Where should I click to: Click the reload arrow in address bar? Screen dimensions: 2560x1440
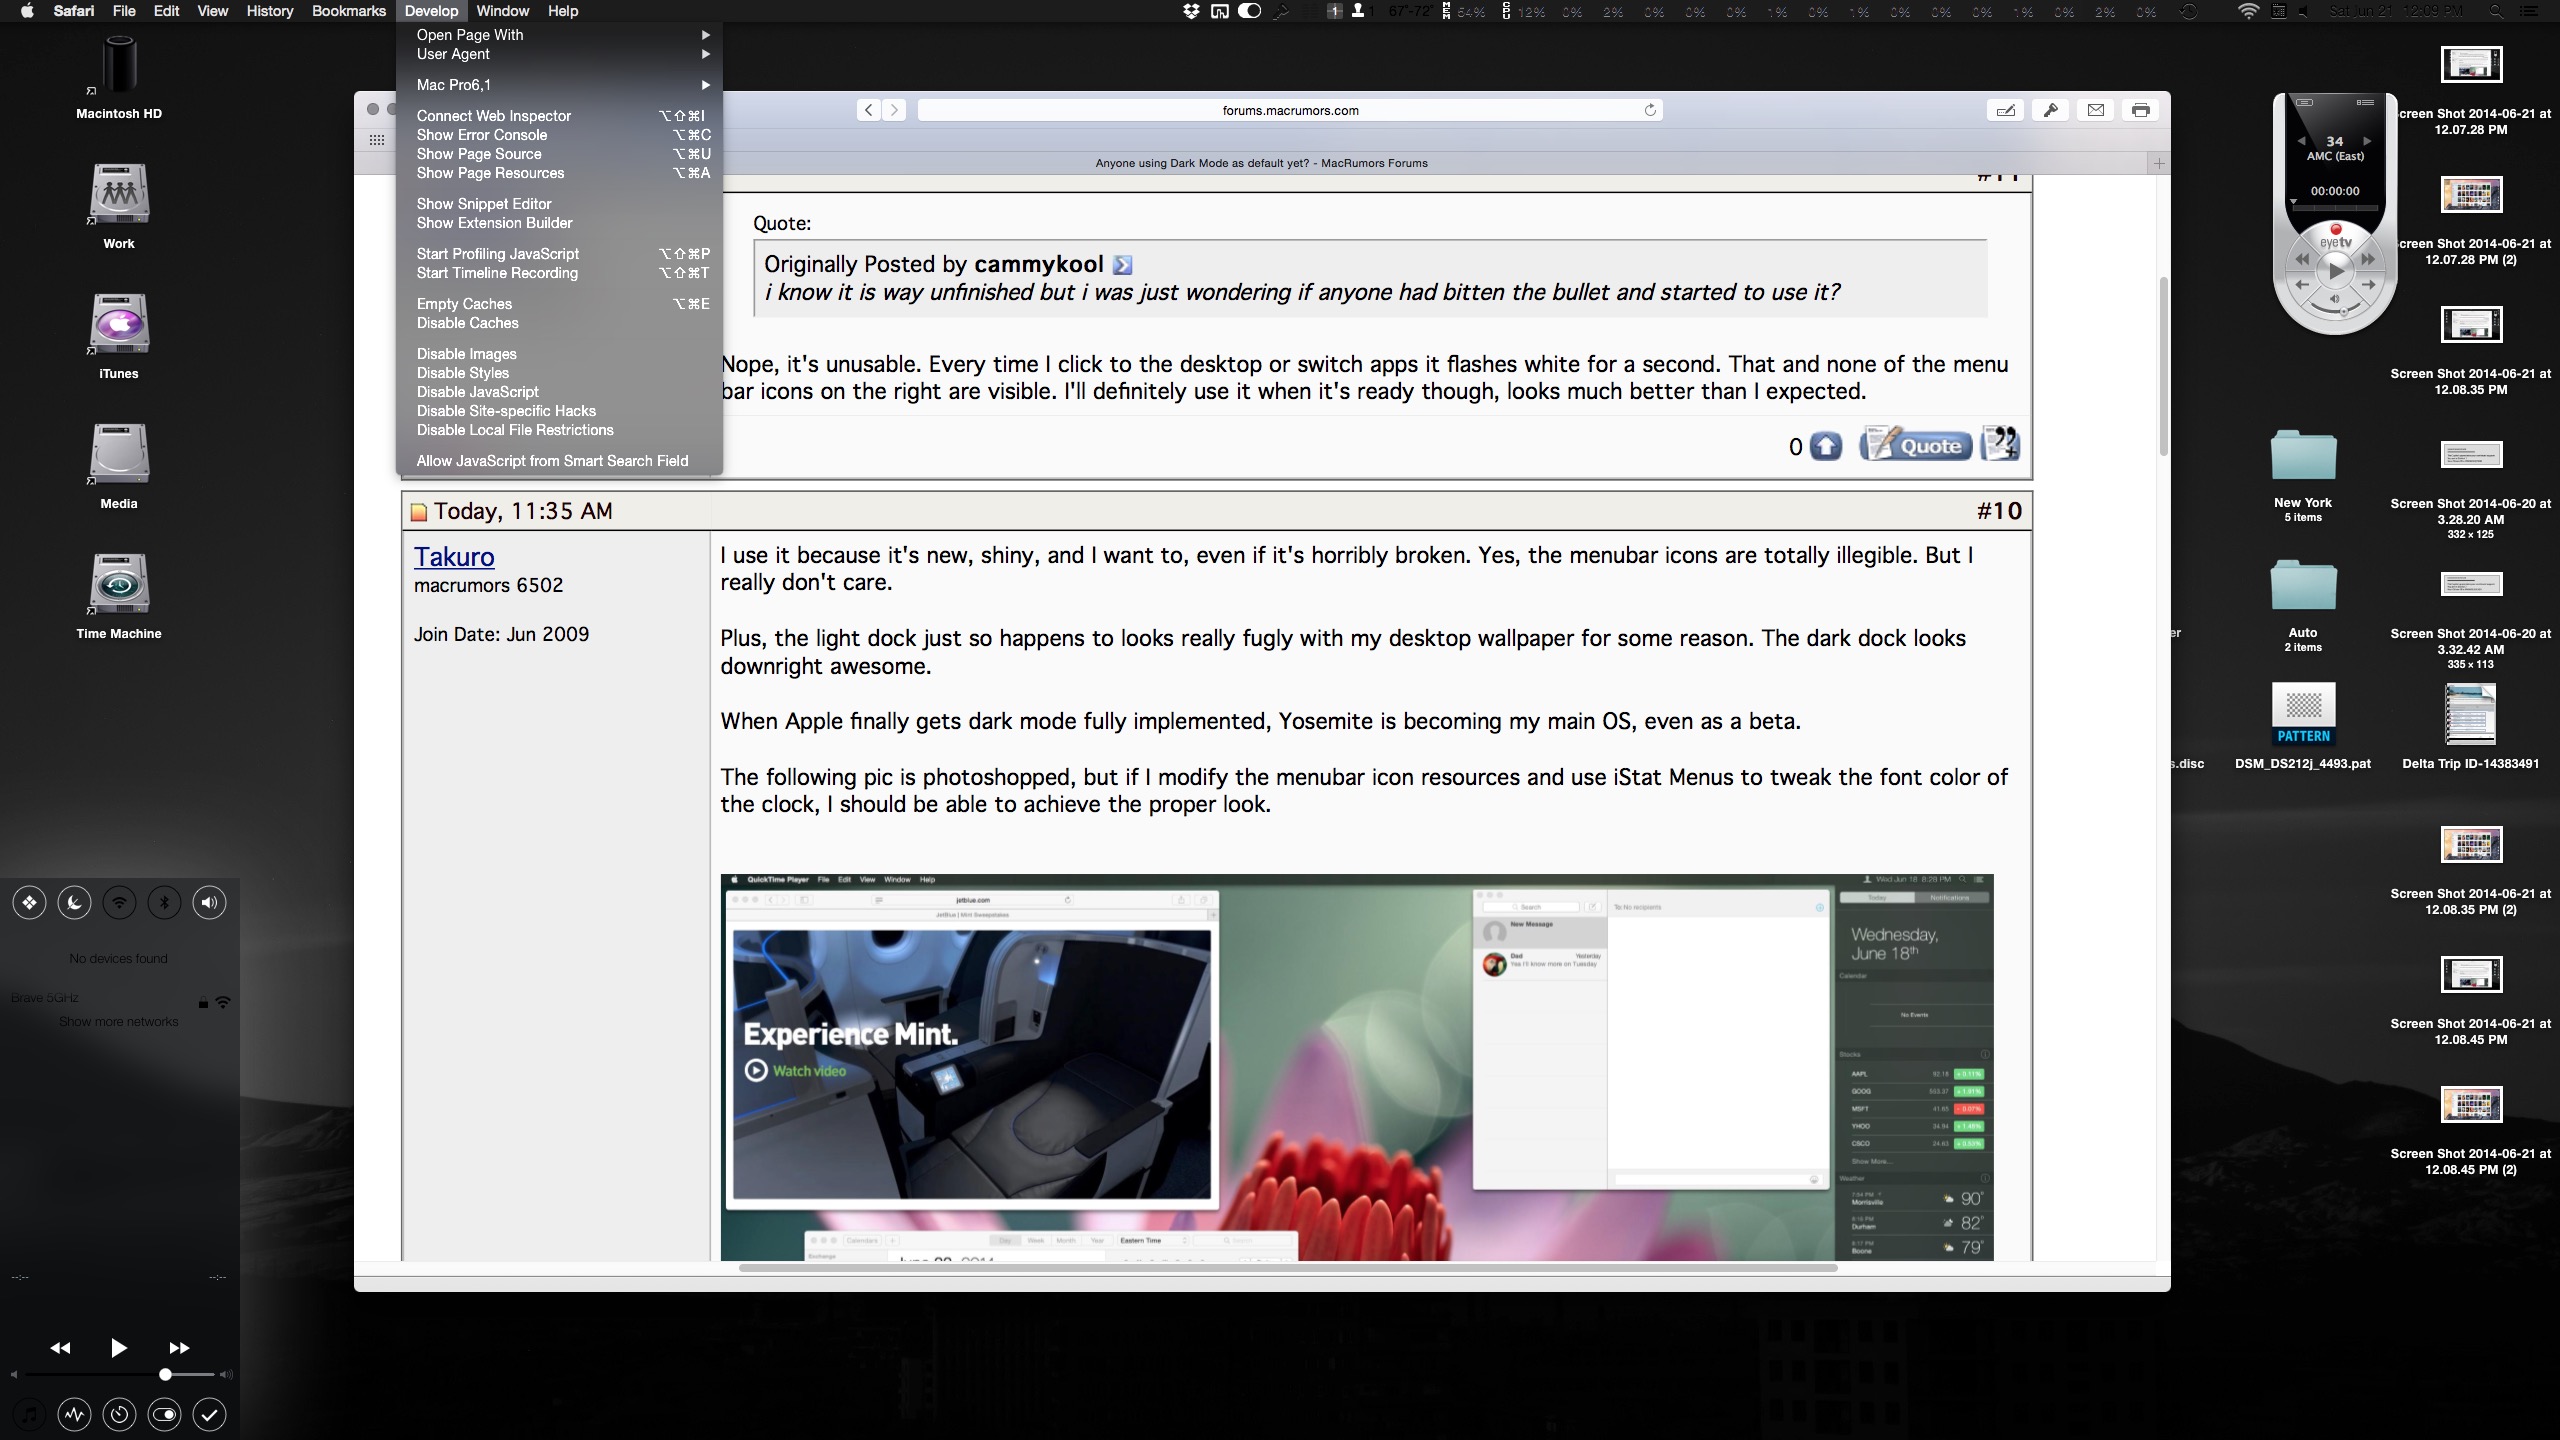[1650, 110]
